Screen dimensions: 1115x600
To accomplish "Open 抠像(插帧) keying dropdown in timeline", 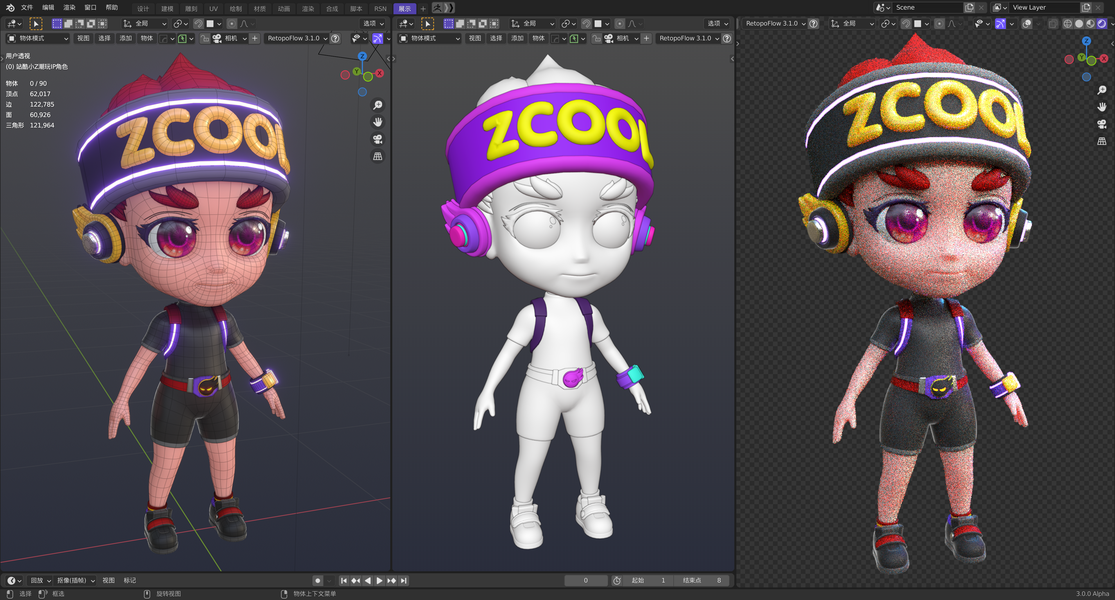I will 75,581.
